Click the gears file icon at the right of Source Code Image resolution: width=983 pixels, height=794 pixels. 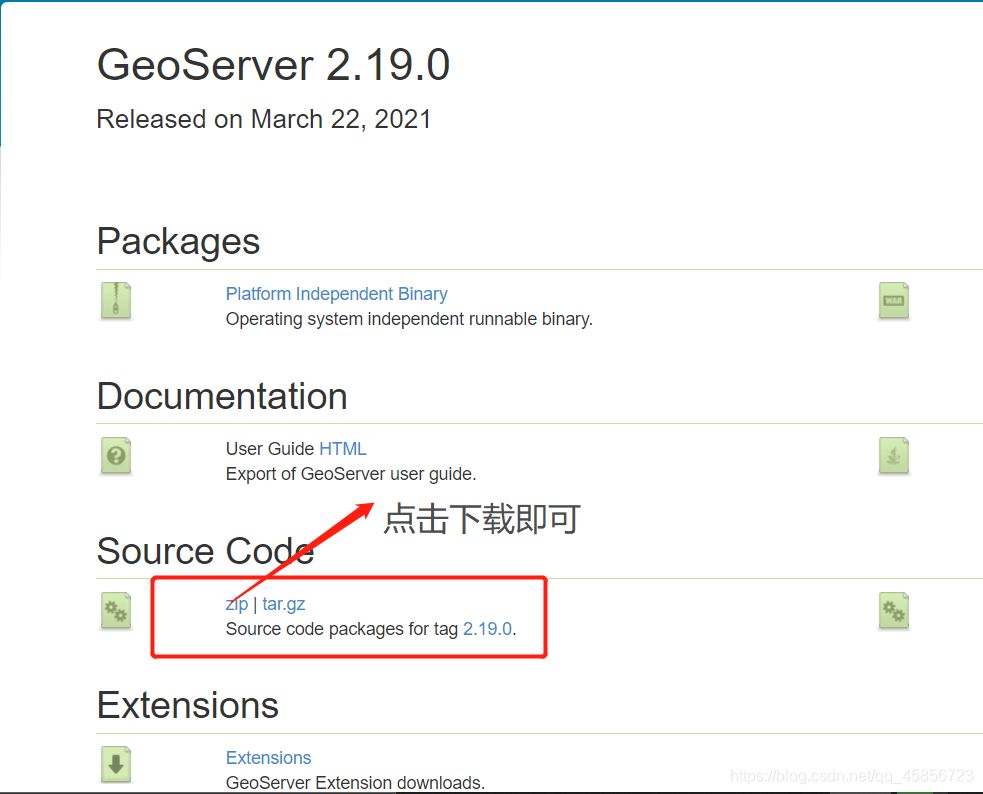pyautogui.click(x=893, y=611)
